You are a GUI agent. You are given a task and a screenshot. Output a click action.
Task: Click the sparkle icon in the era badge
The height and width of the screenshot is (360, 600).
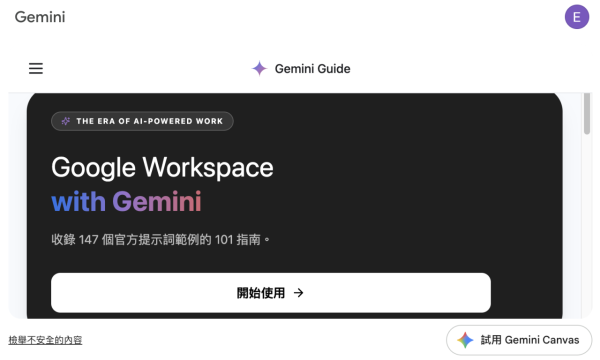tap(66, 121)
